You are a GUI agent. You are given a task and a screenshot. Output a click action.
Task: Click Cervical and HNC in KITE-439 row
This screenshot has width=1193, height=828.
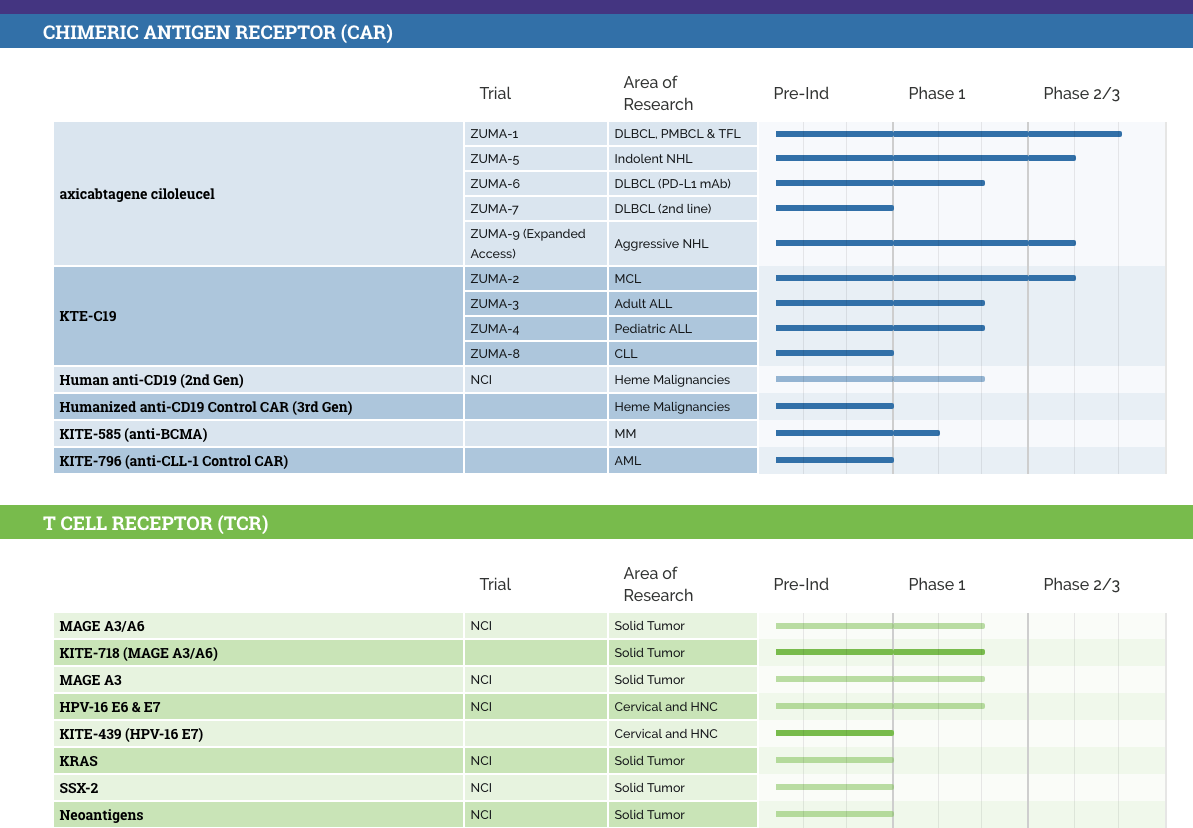(682, 734)
